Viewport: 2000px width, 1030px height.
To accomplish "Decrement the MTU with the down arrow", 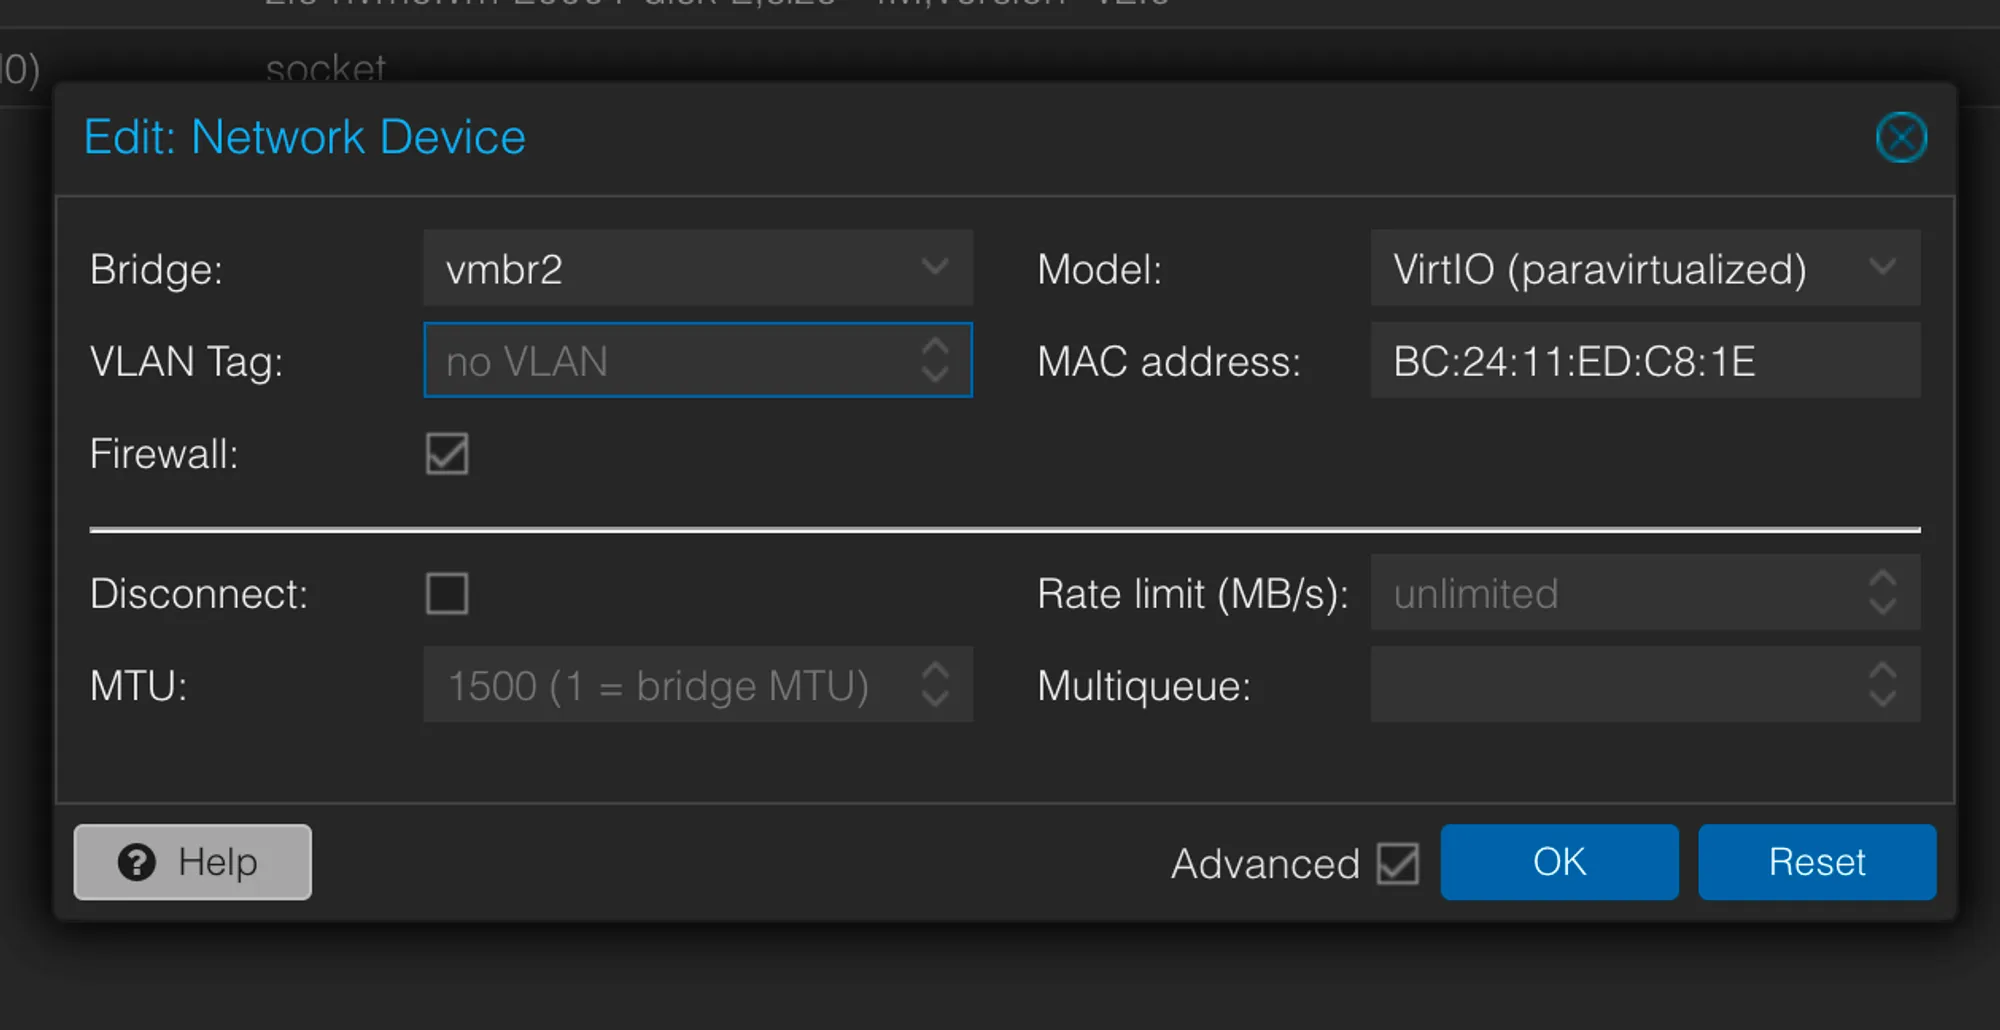I will [x=936, y=699].
